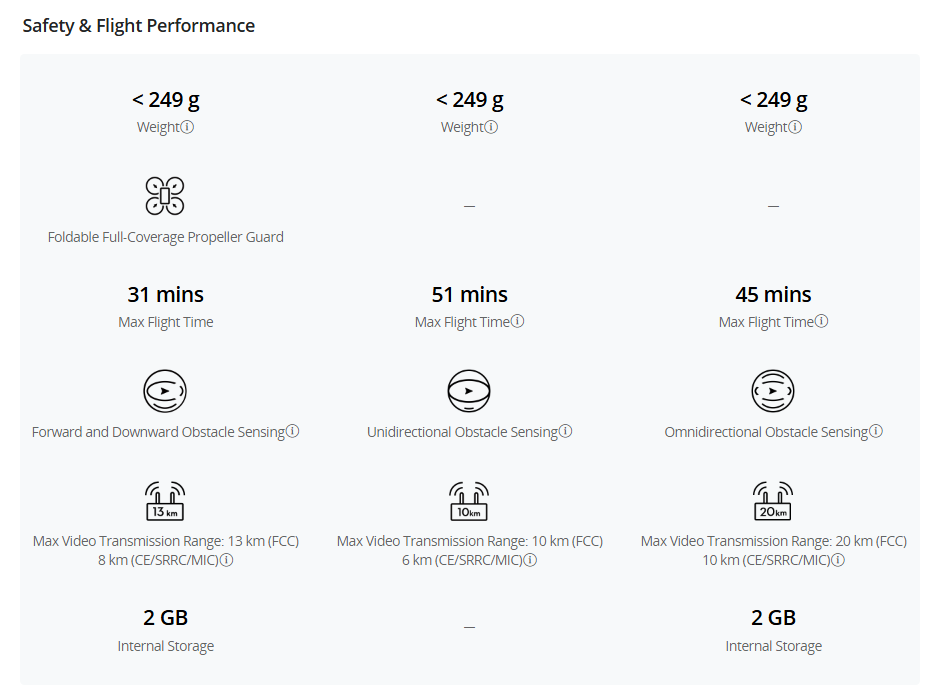
Task: Open info icon after Forward and Downward Obstacle Sensing
Action: tap(292, 431)
